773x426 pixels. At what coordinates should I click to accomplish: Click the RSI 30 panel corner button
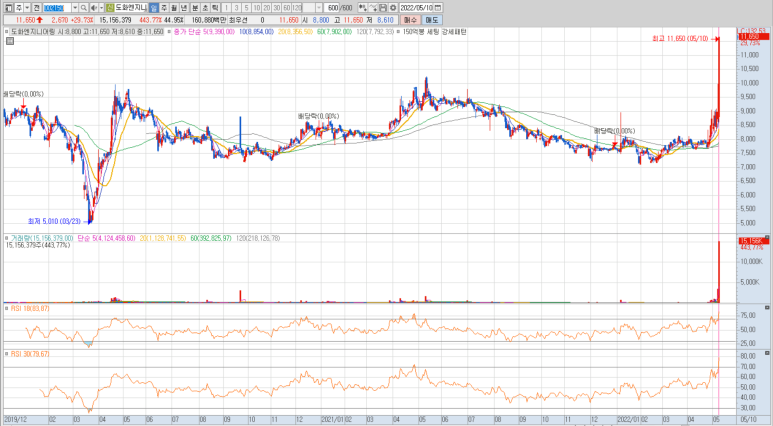767,353
